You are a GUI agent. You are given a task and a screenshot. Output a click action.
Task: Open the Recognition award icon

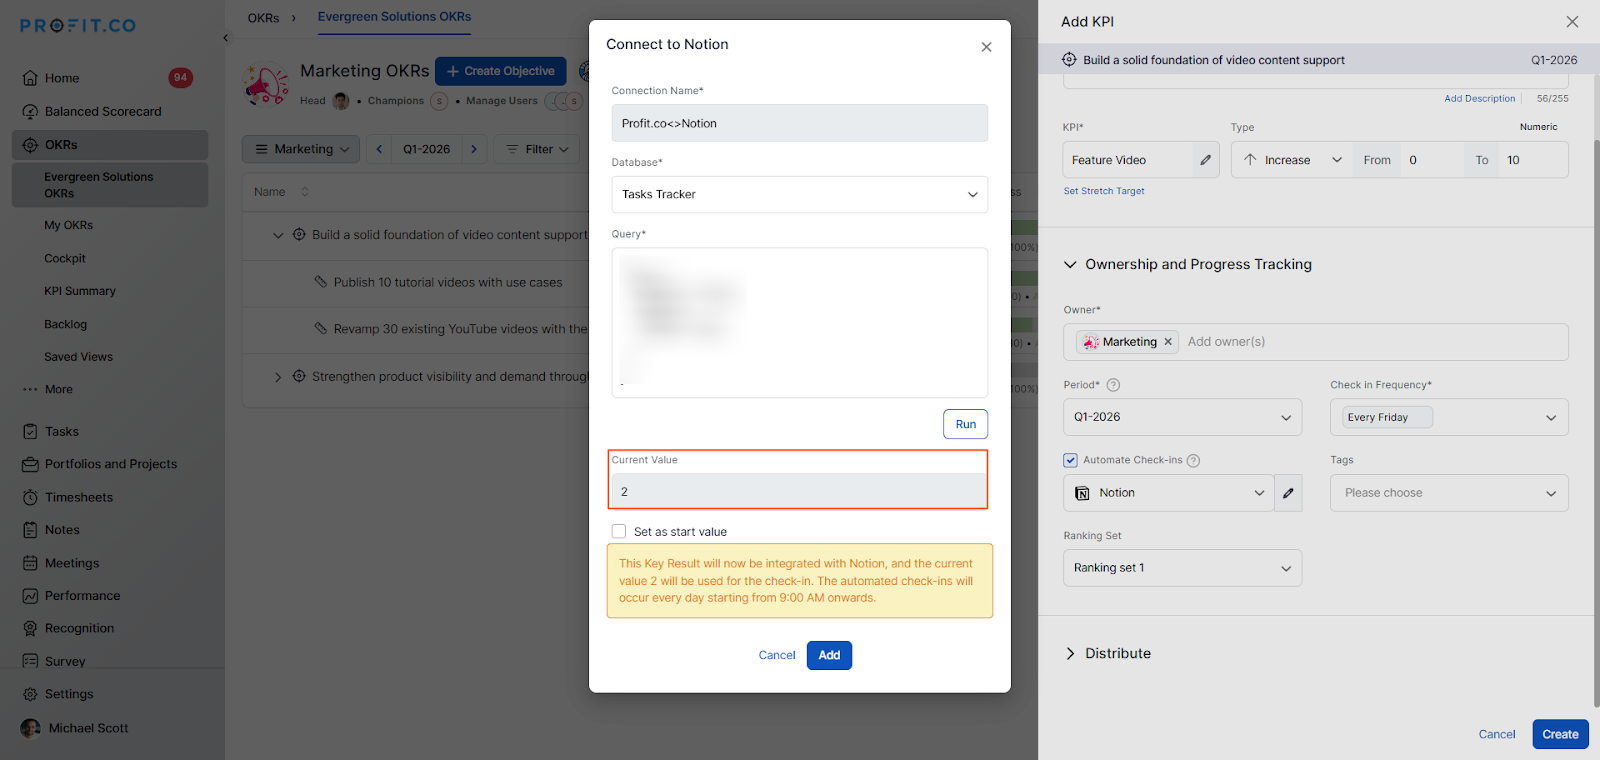point(30,629)
